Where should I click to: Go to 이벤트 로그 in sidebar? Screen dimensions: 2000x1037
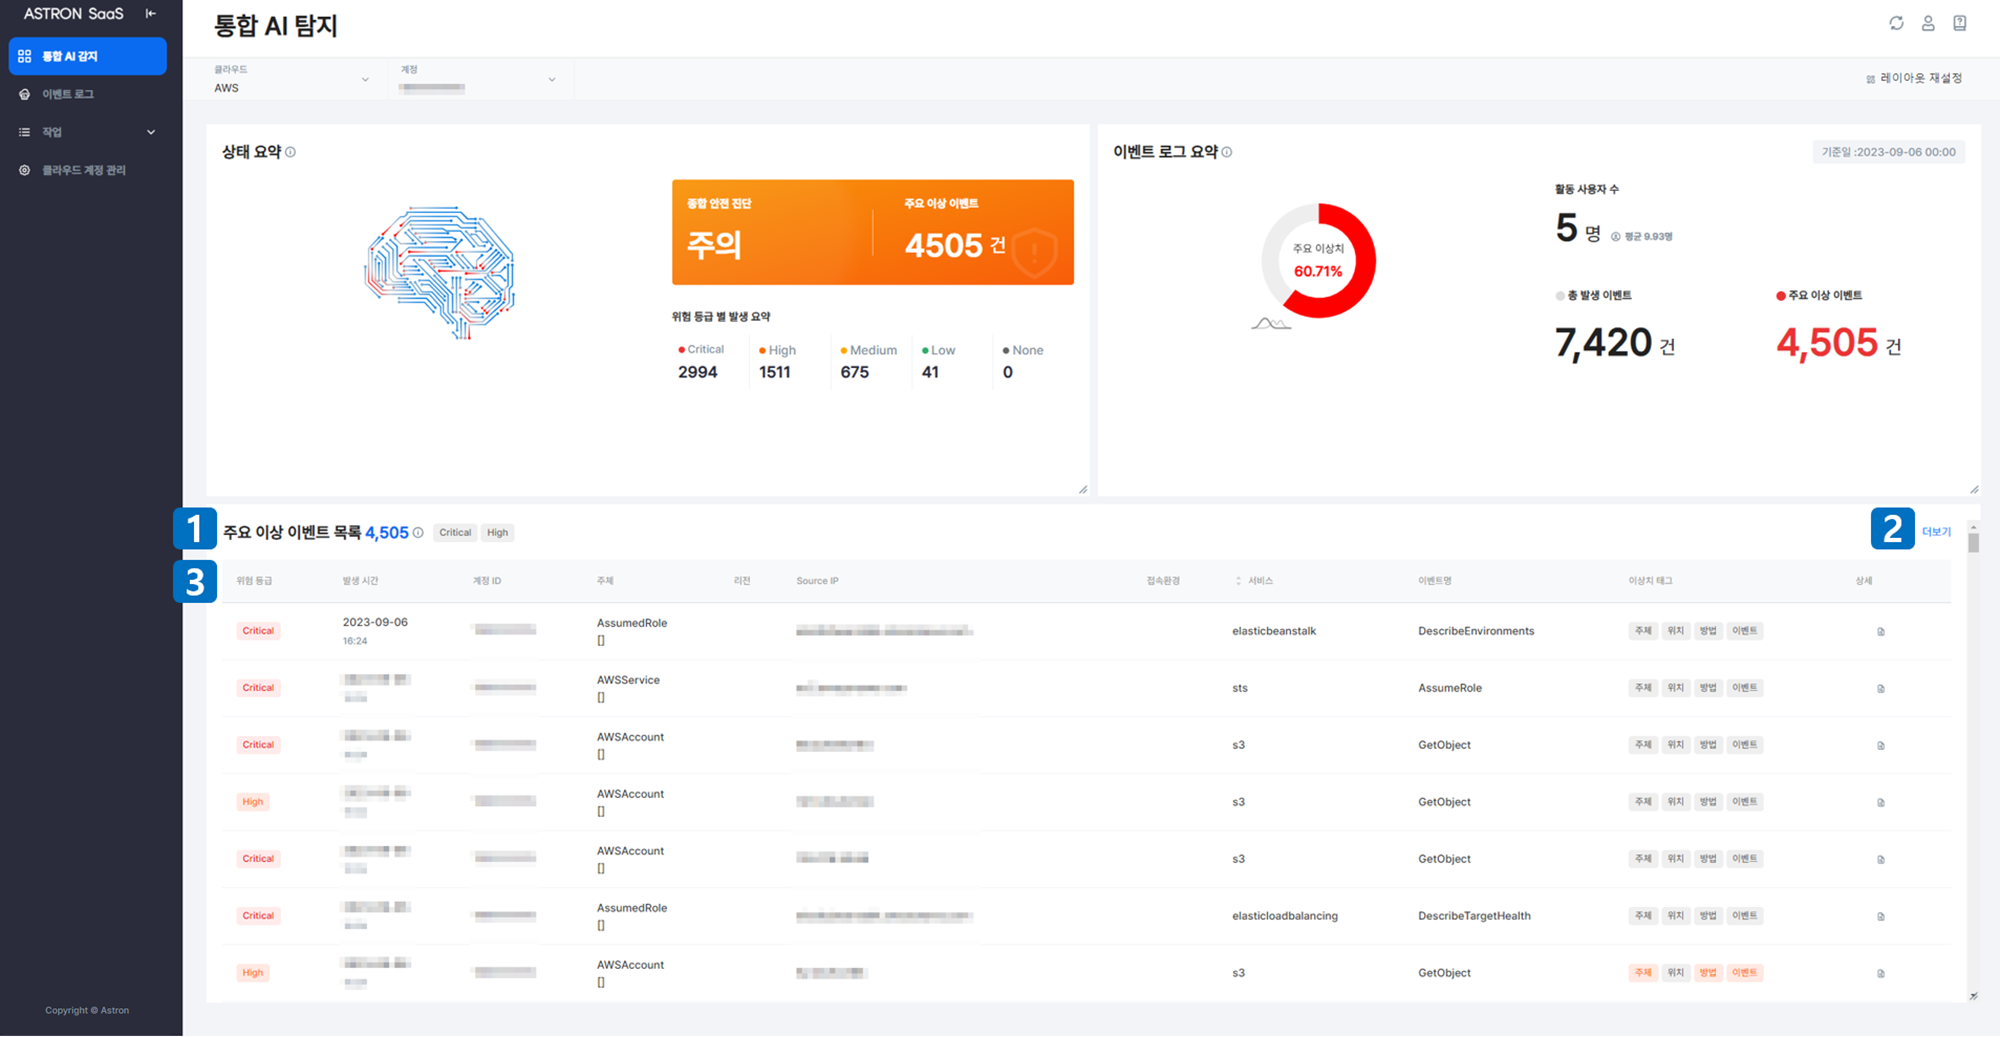click(x=88, y=94)
